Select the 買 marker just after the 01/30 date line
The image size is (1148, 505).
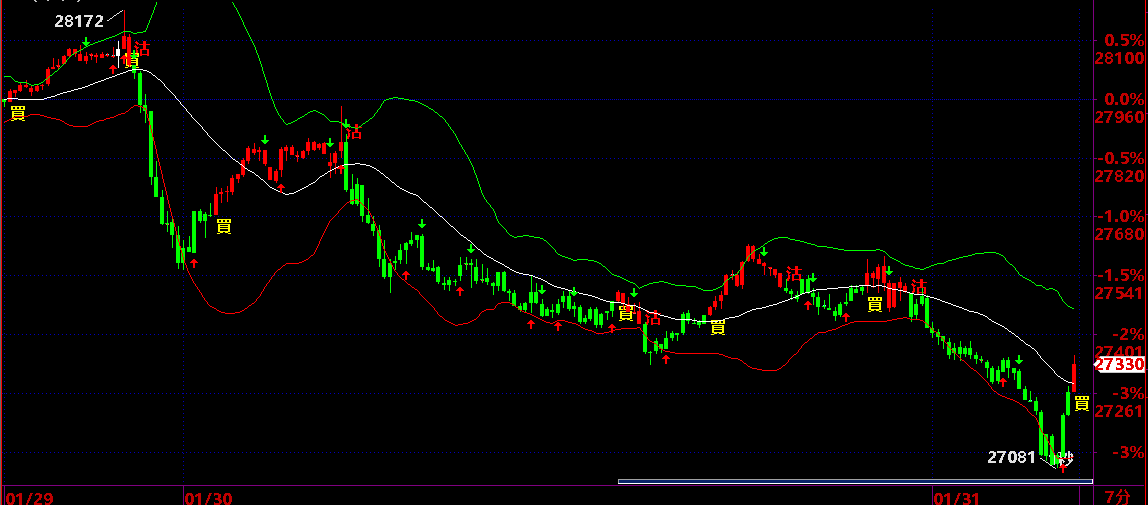(224, 225)
